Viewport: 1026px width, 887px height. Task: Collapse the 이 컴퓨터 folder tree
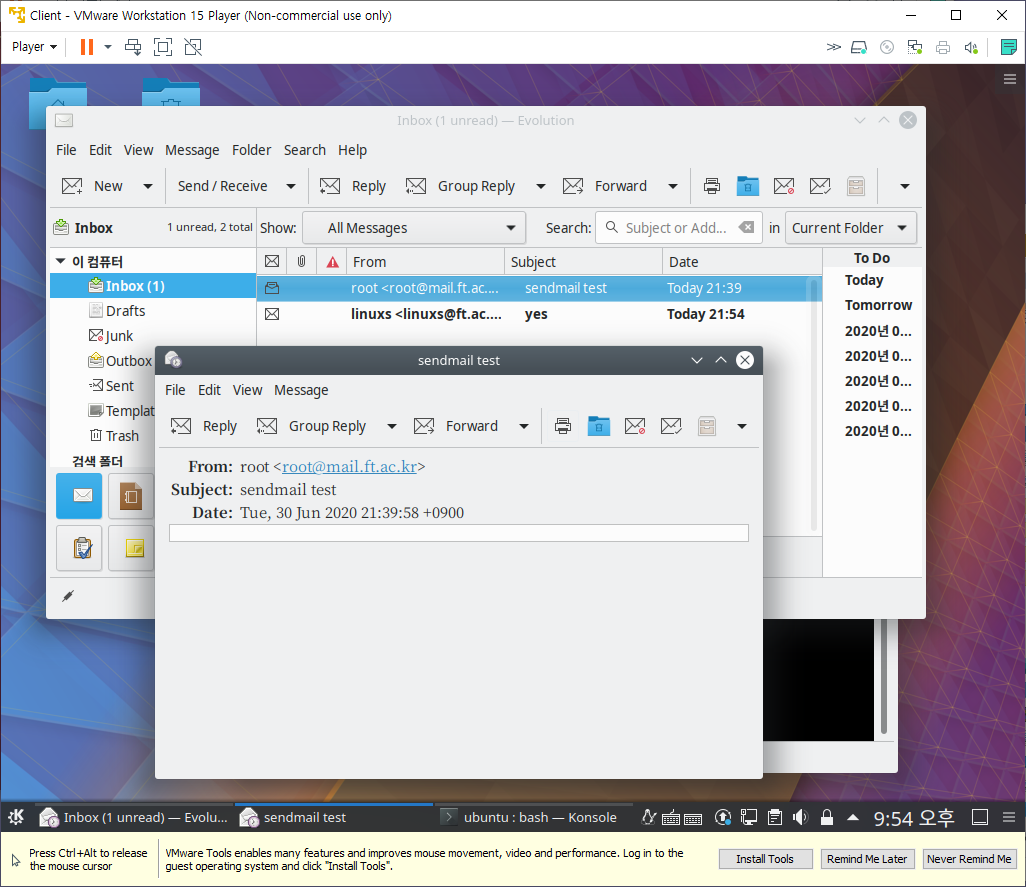click(61, 261)
